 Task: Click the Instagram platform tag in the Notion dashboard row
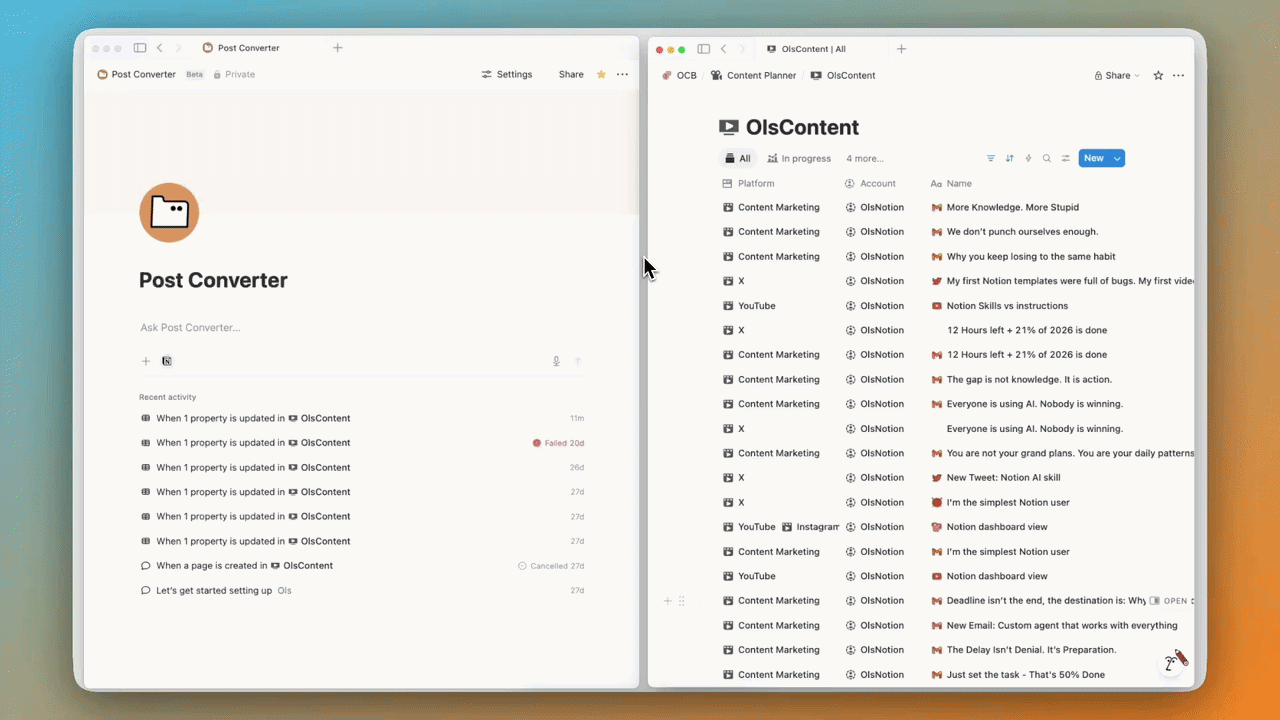810,527
